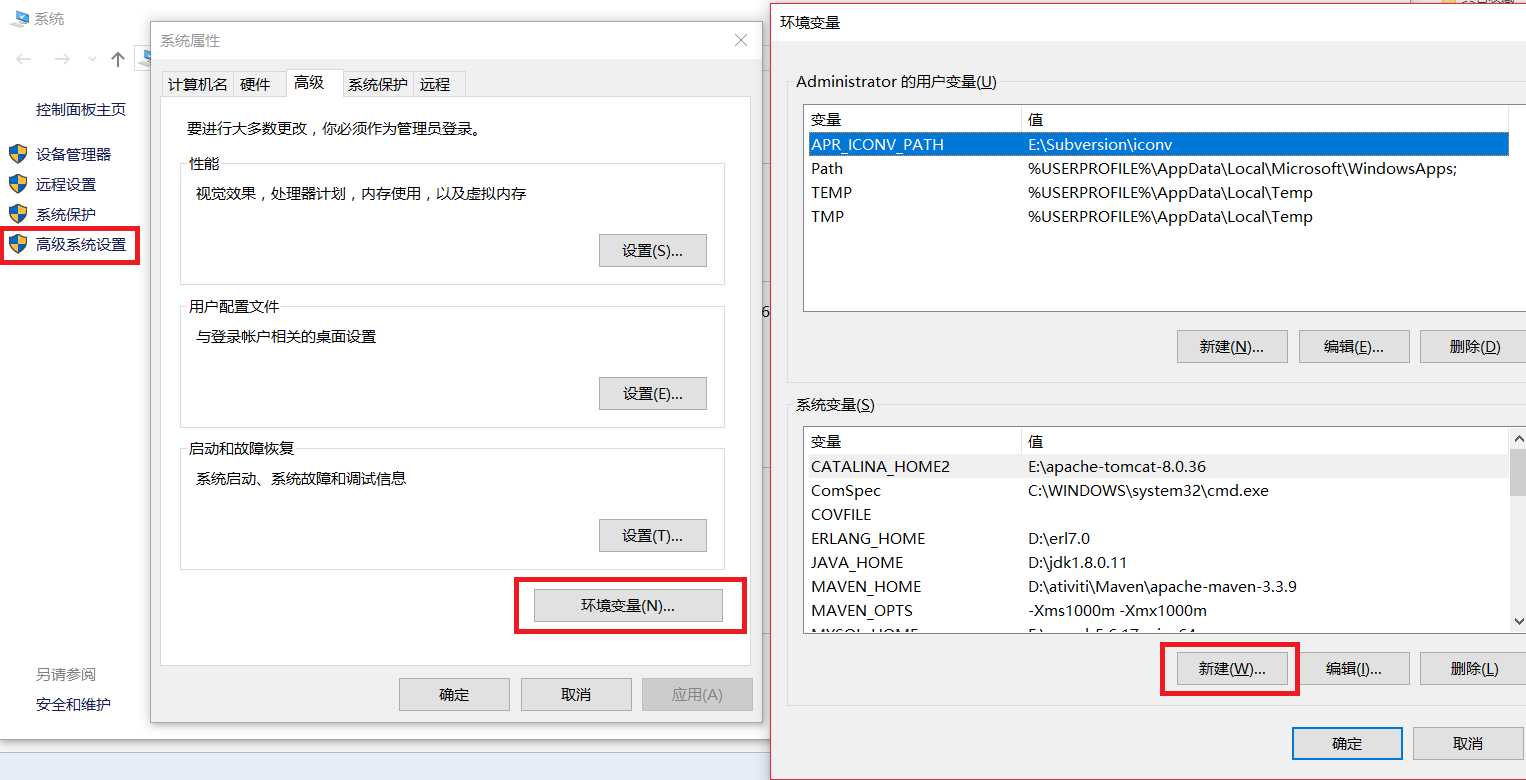This screenshot has height=780, width=1526.
Task: Click disabled 应用(A) button
Action: (697, 694)
